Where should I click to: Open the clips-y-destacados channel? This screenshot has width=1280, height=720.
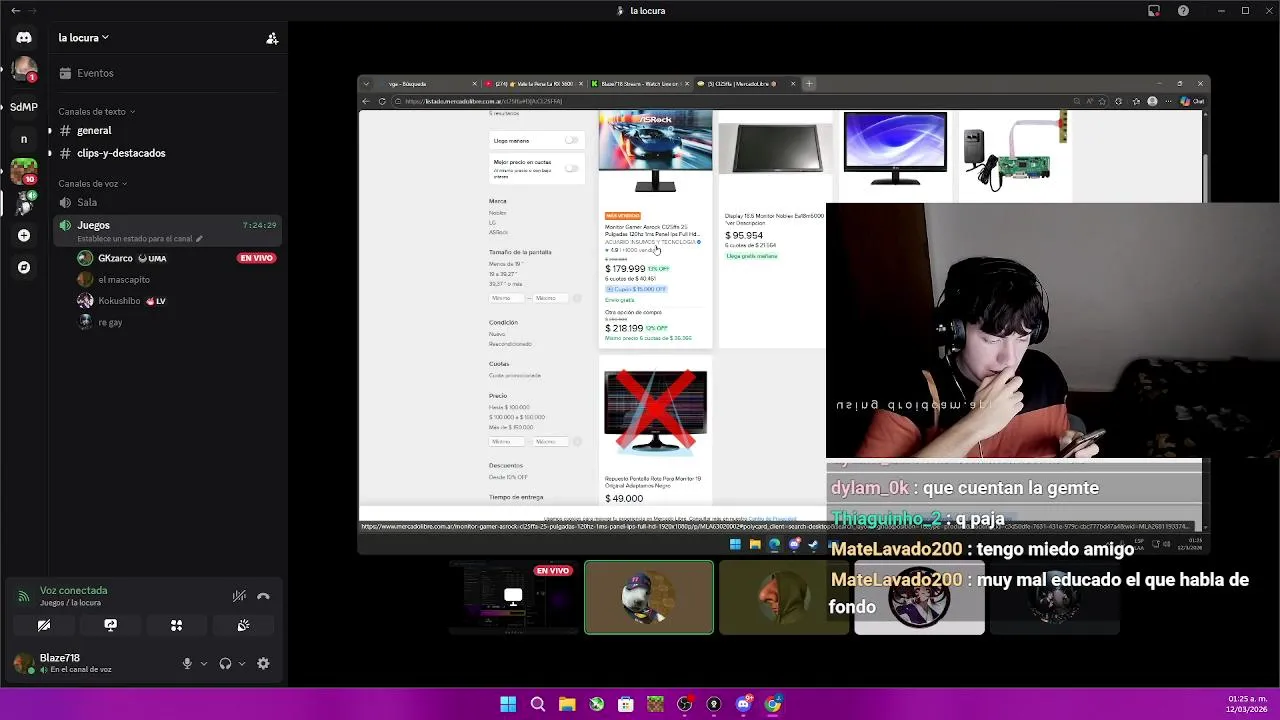(166, 153)
